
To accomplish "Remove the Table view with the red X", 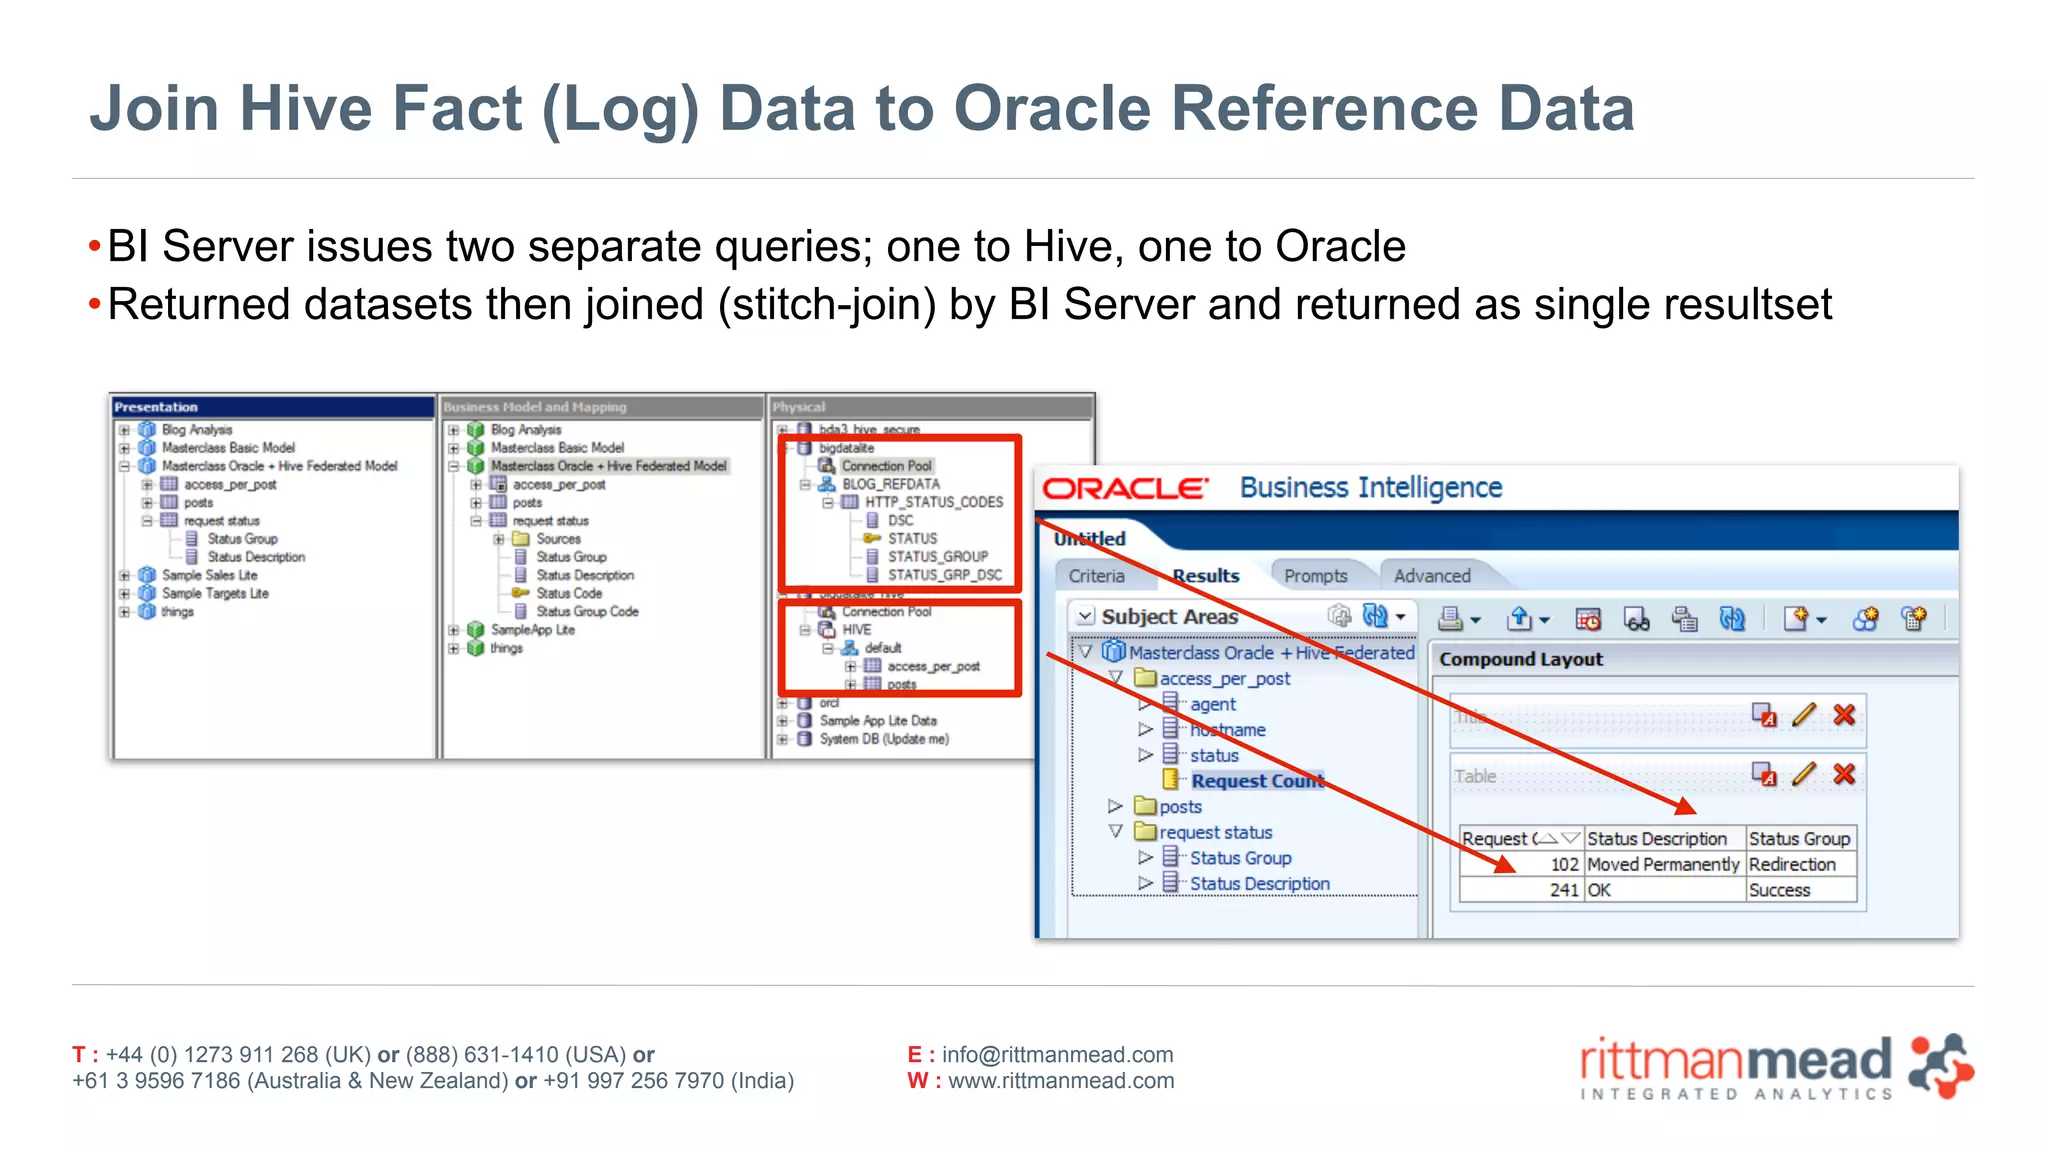I will 1844,774.
